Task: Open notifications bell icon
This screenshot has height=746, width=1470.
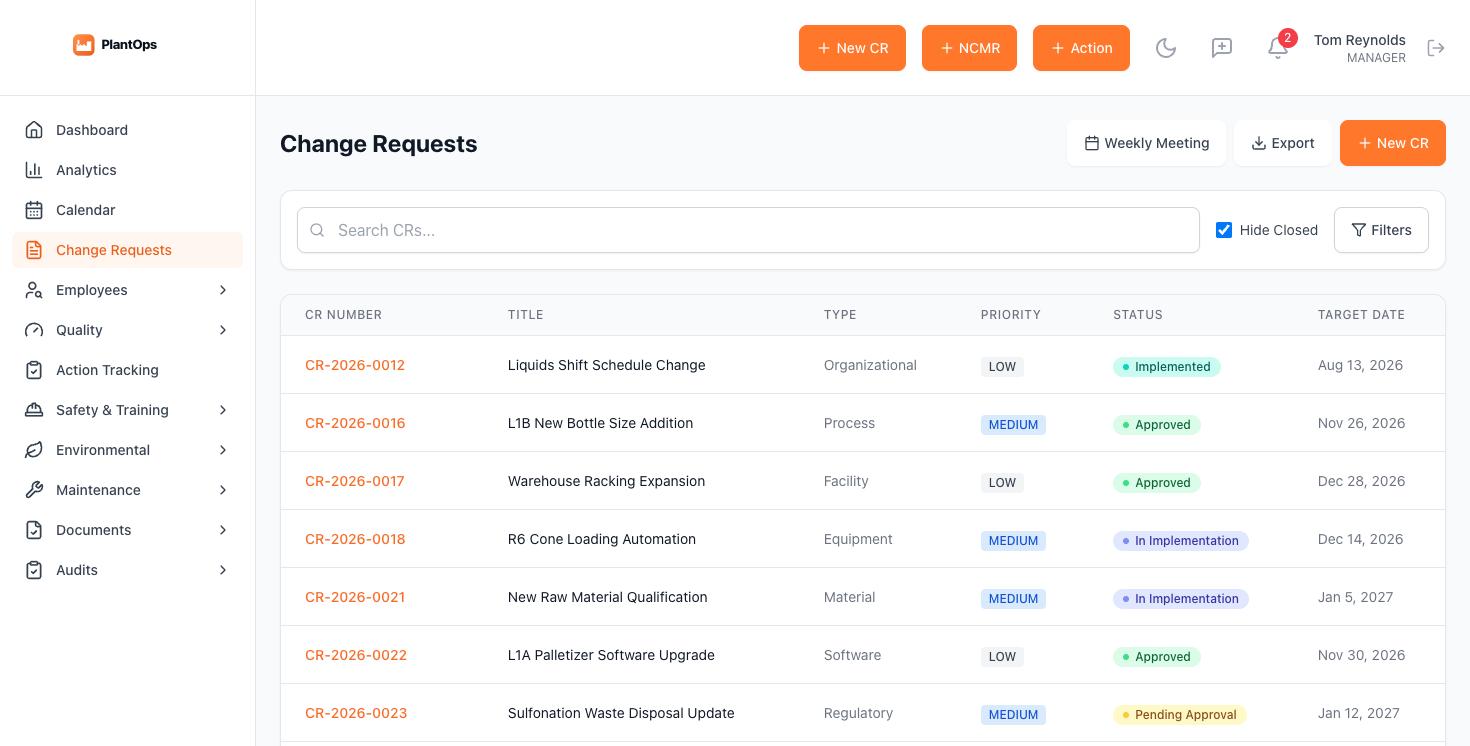Action: coord(1277,48)
